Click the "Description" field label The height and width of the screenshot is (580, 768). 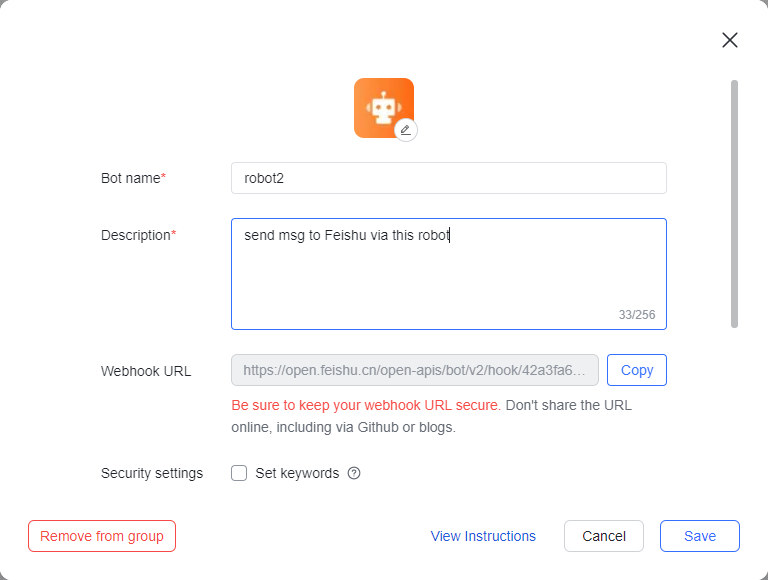click(136, 235)
